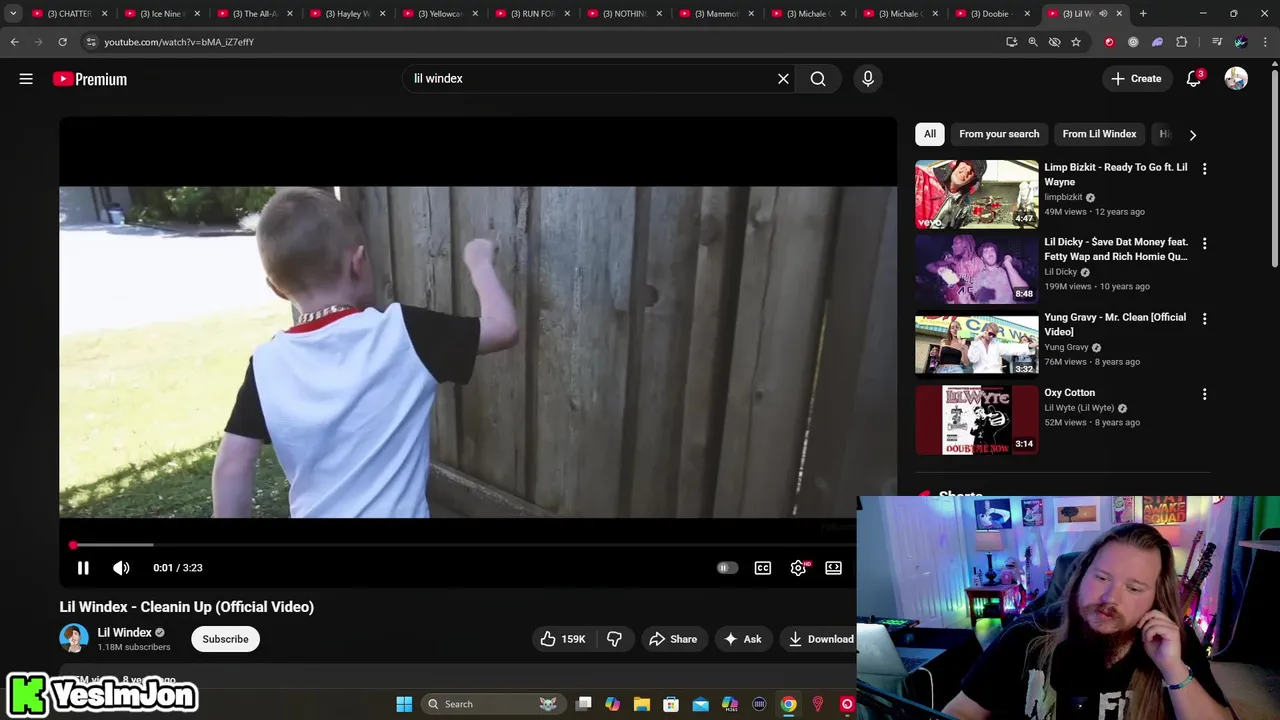Select the From Lil Windex chip
This screenshot has height=720, width=1280.
click(1099, 134)
